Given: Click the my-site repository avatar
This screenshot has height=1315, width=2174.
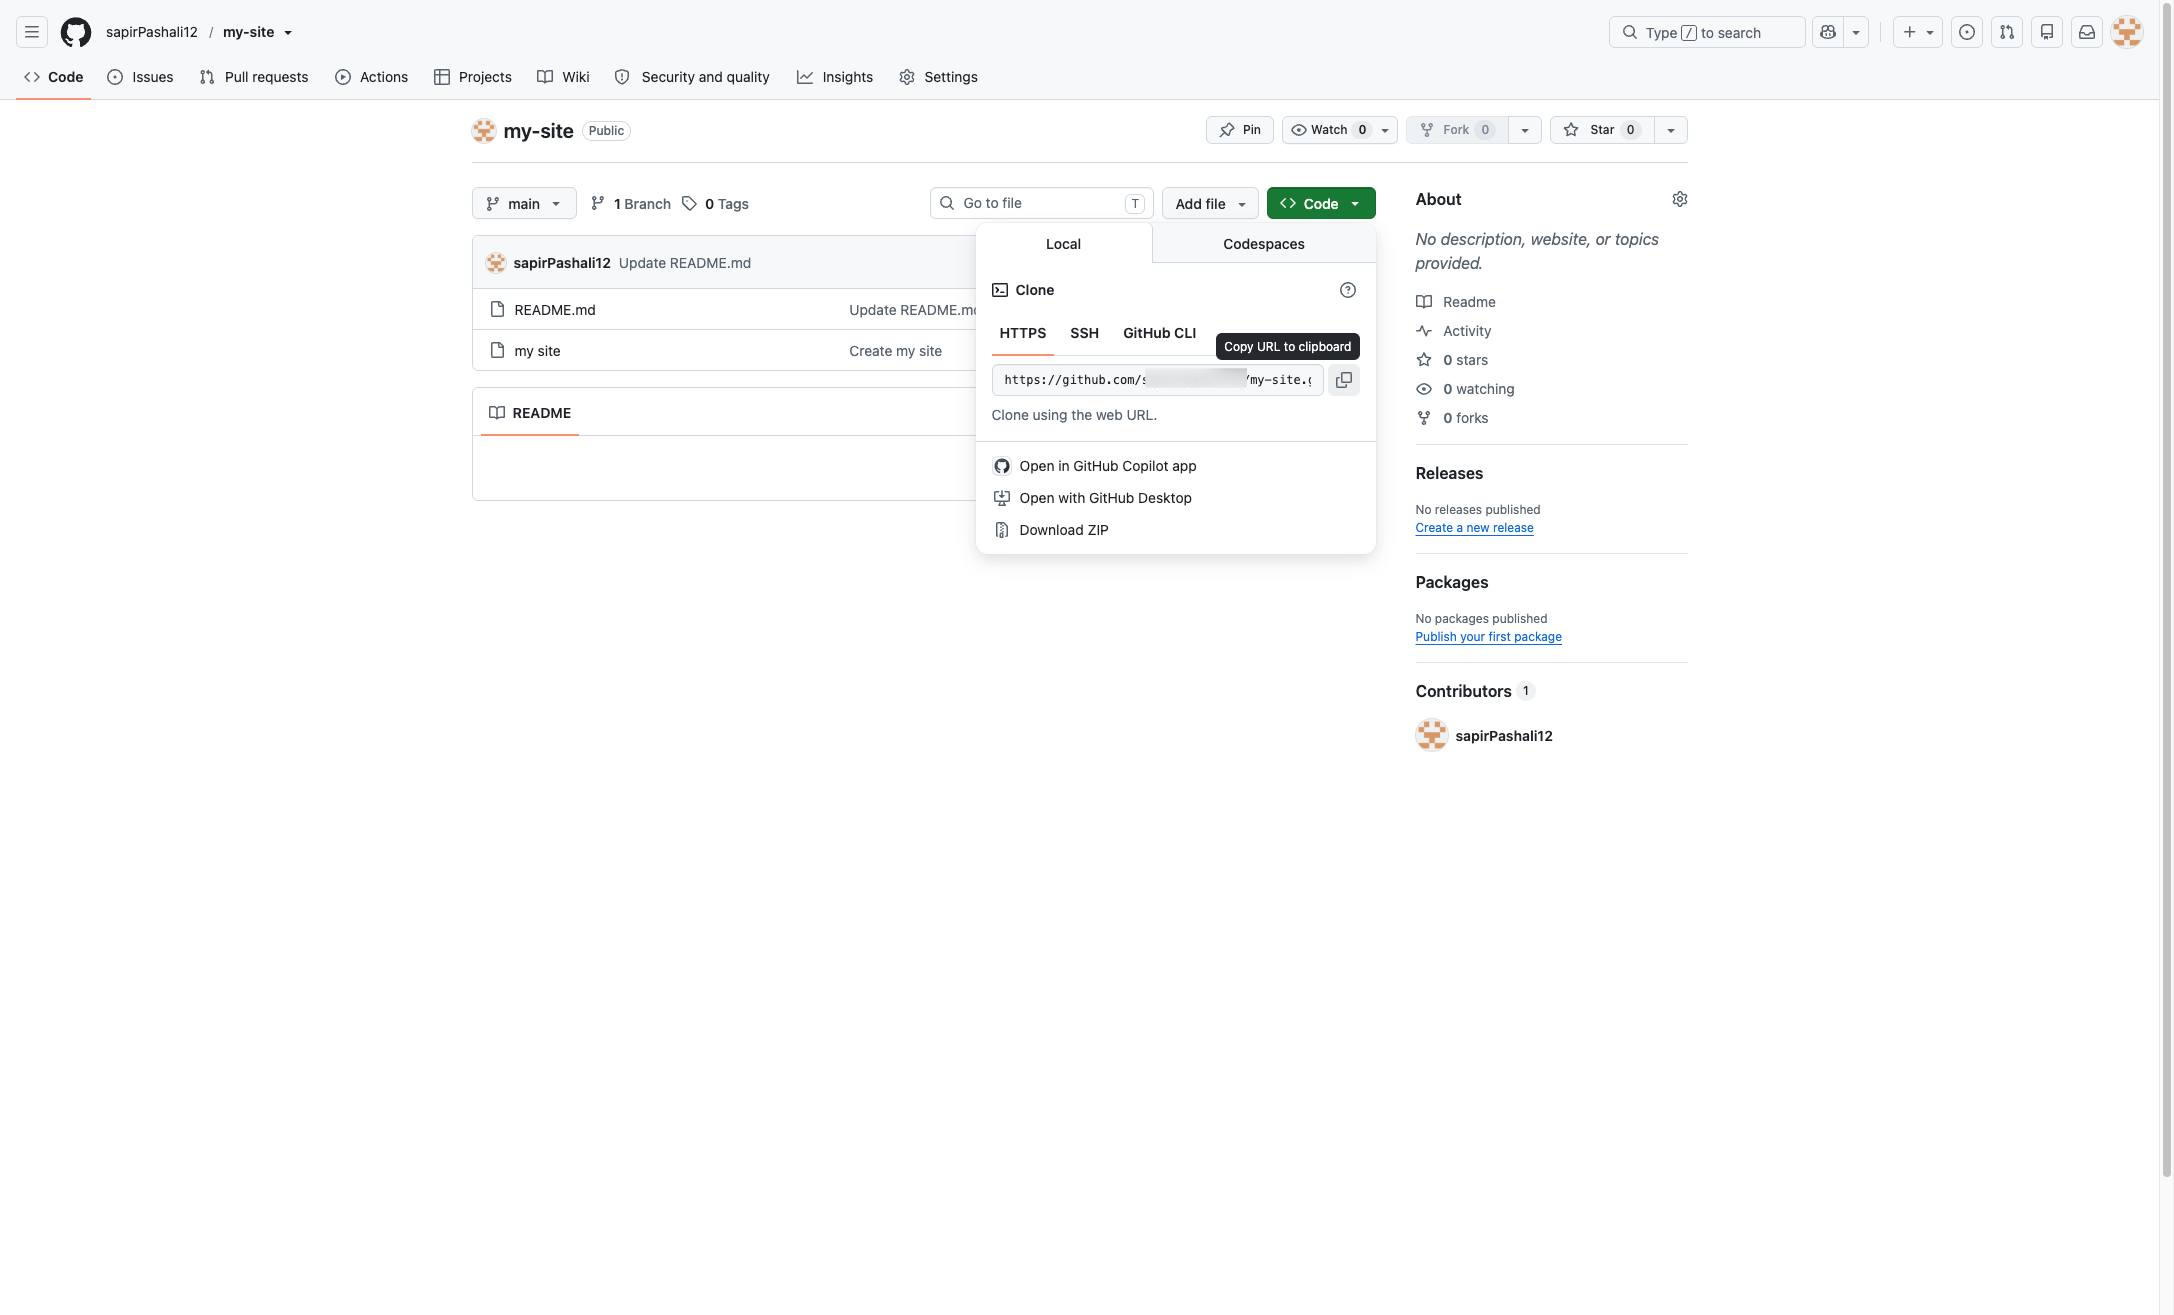Looking at the screenshot, I should pos(484,131).
